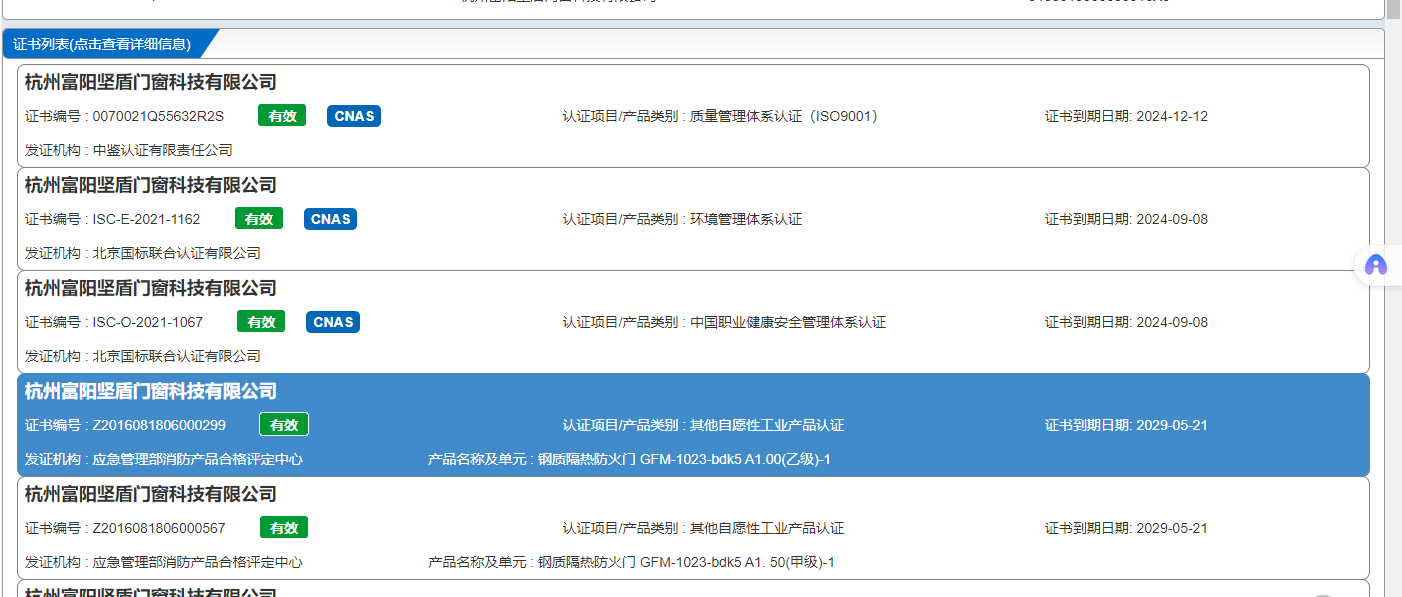Open company title of certificate ISC-E-2021-1162 card
The height and width of the screenshot is (597, 1402).
151,185
